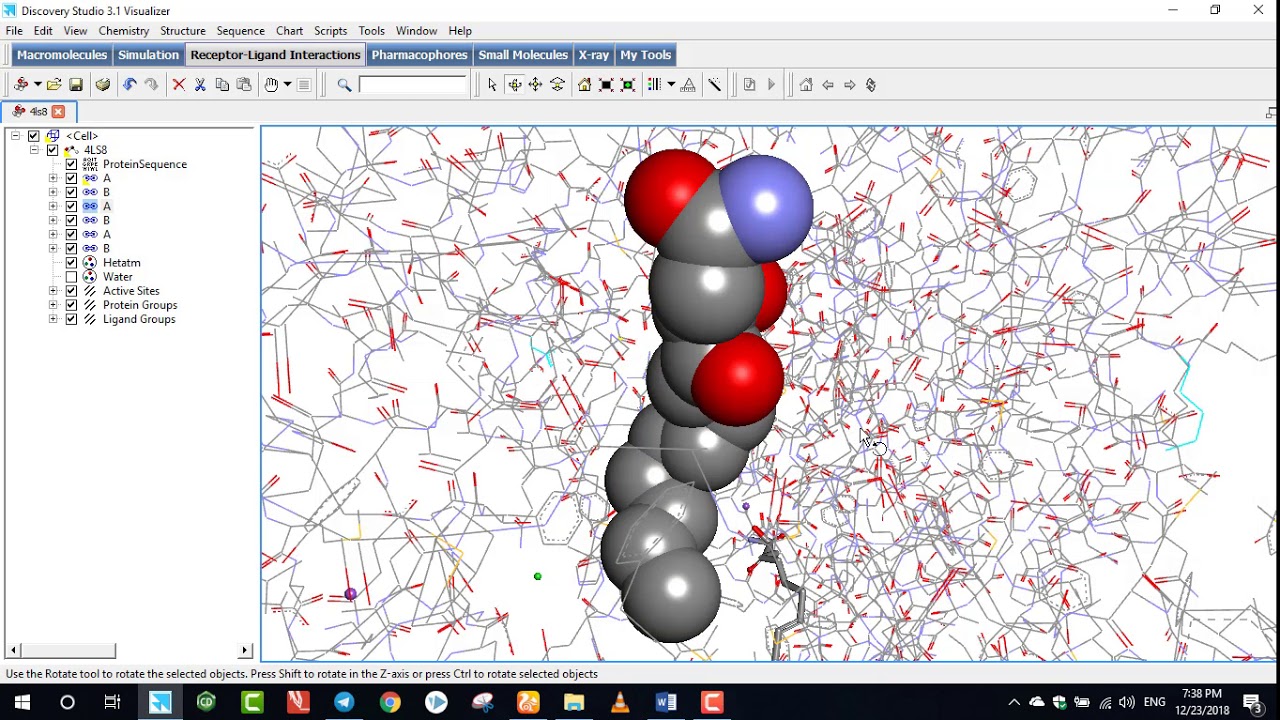Switch to the Pharmacophores tab
1280x720 pixels.
click(x=419, y=55)
